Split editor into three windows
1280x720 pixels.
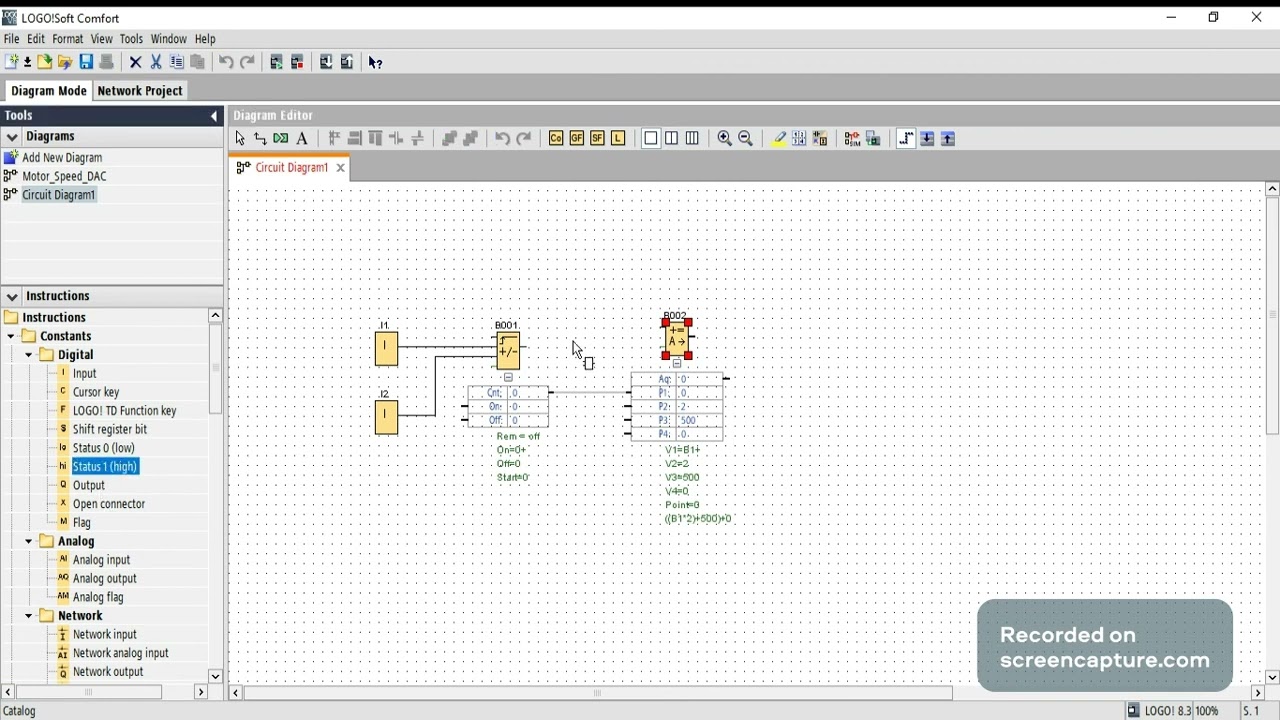692,139
